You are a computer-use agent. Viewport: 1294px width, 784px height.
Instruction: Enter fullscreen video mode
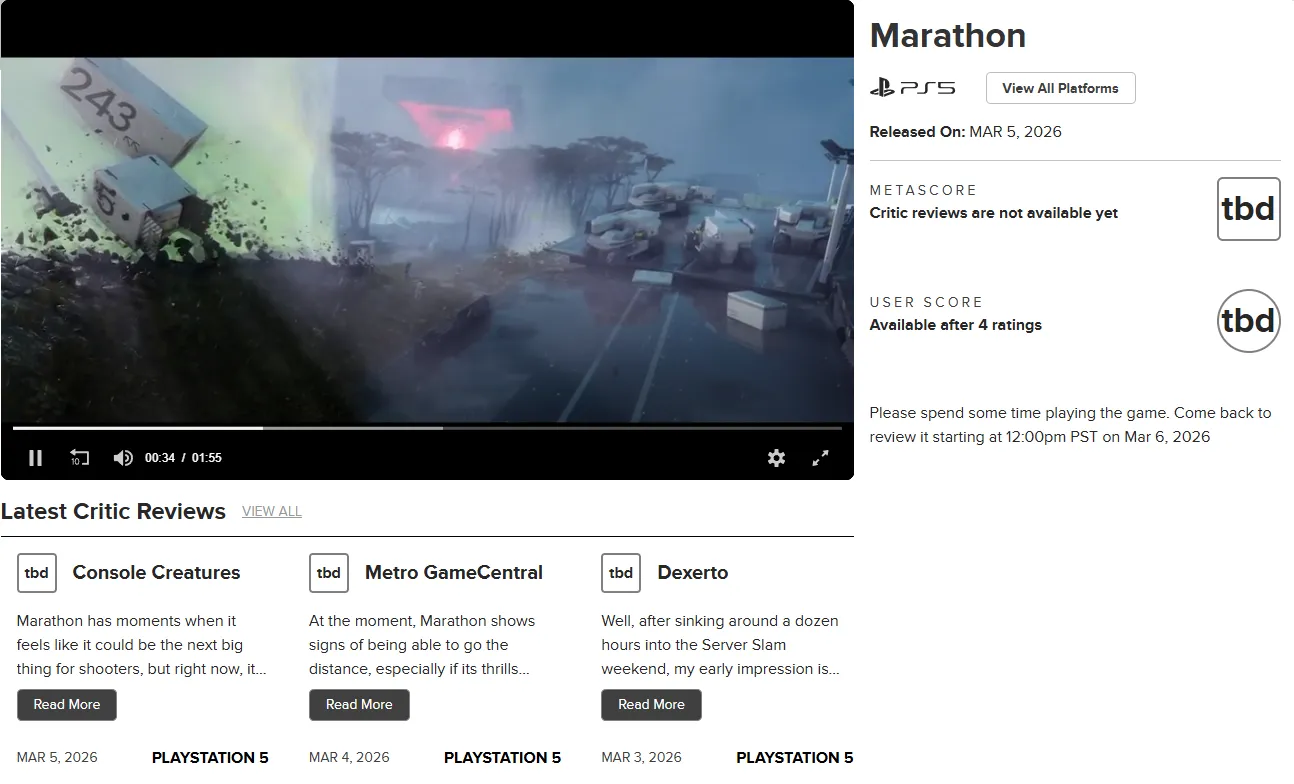tap(820, 458)
